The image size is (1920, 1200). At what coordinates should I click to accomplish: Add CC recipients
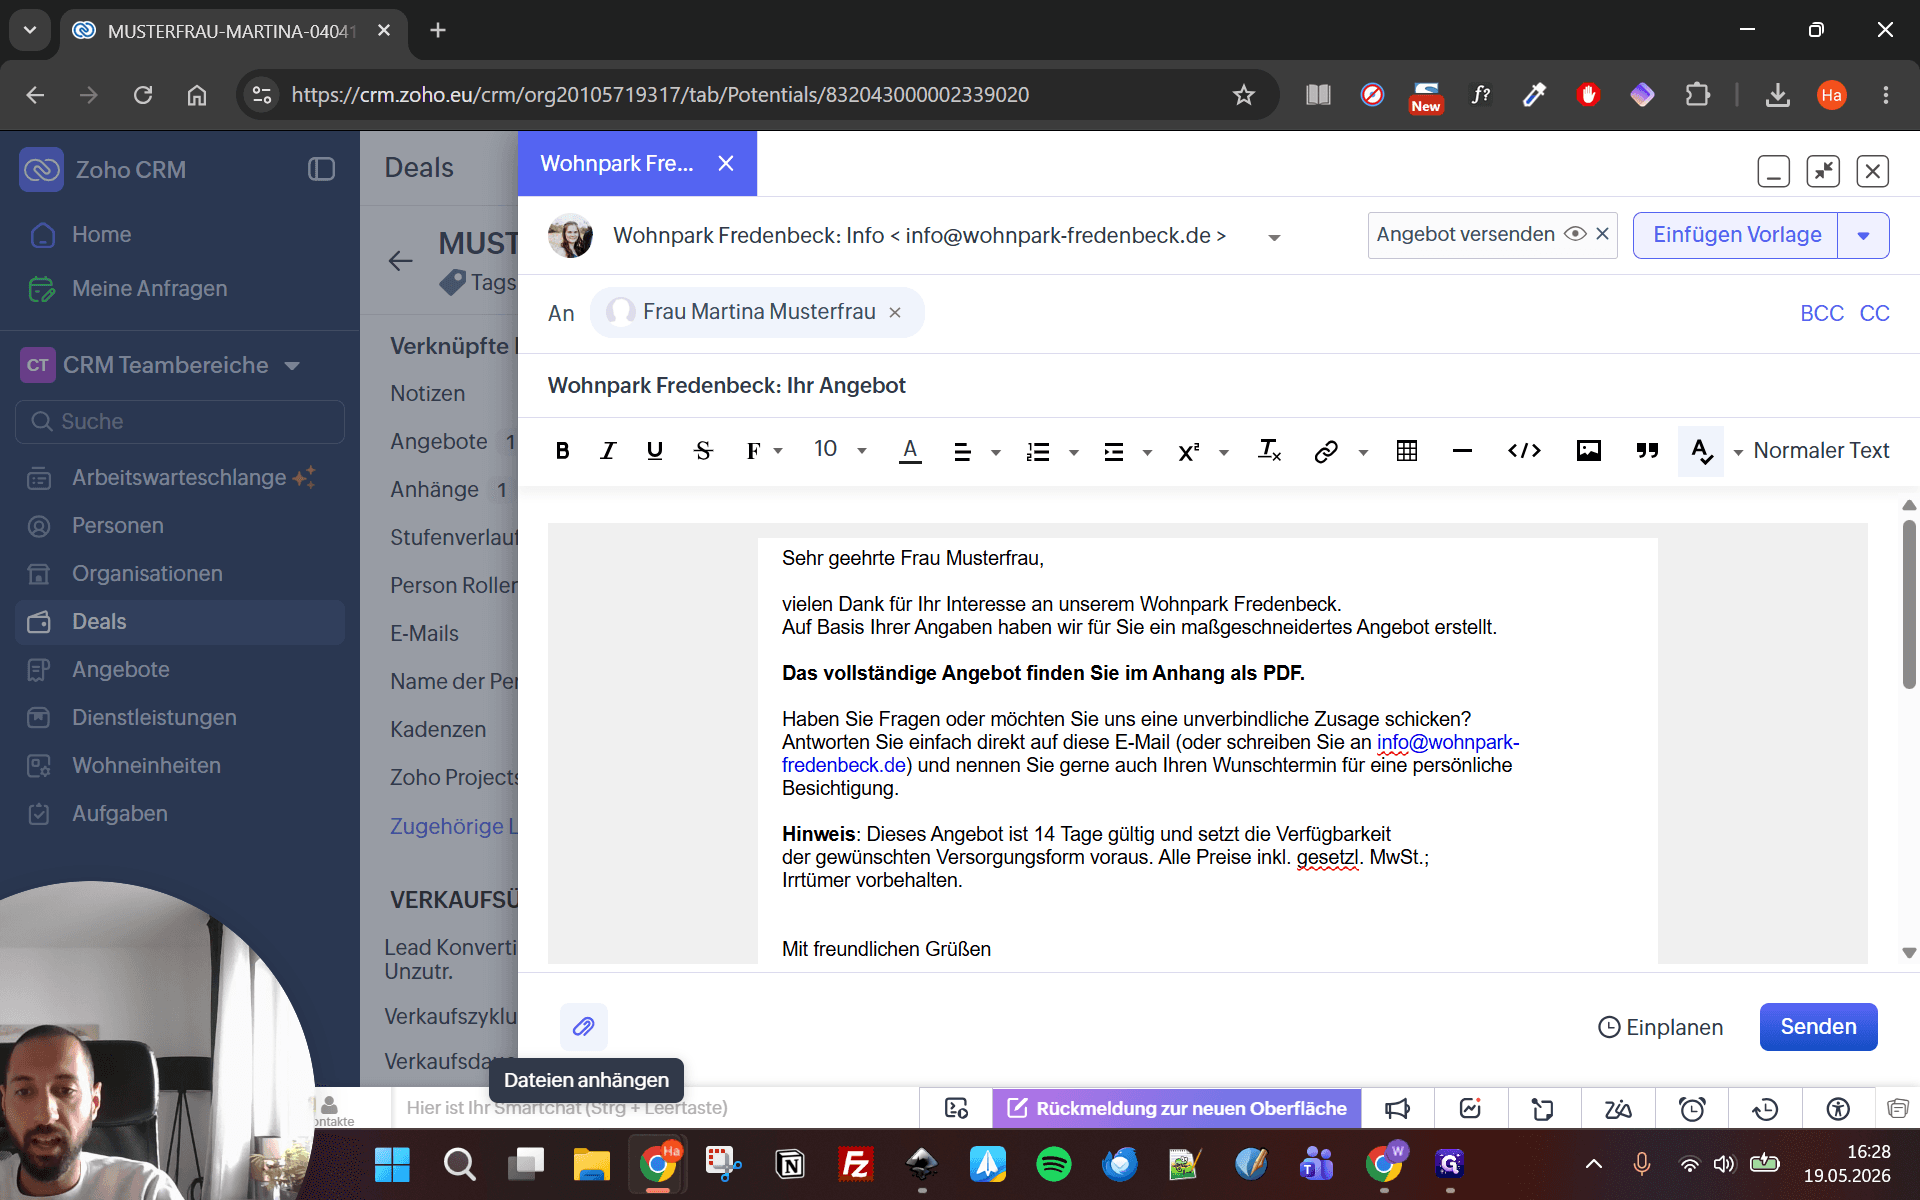tap(1874, 313)
